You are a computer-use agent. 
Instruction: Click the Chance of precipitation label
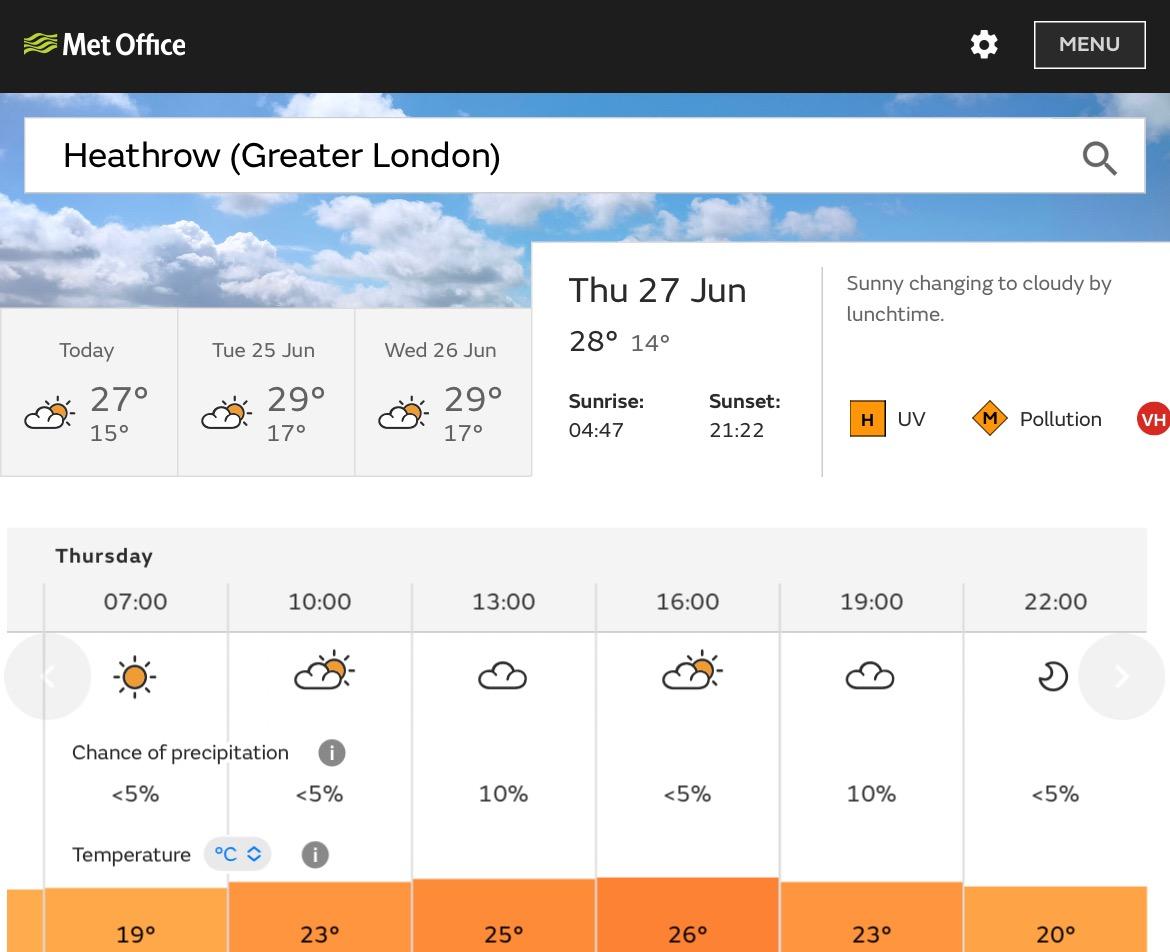pos(180,753)
